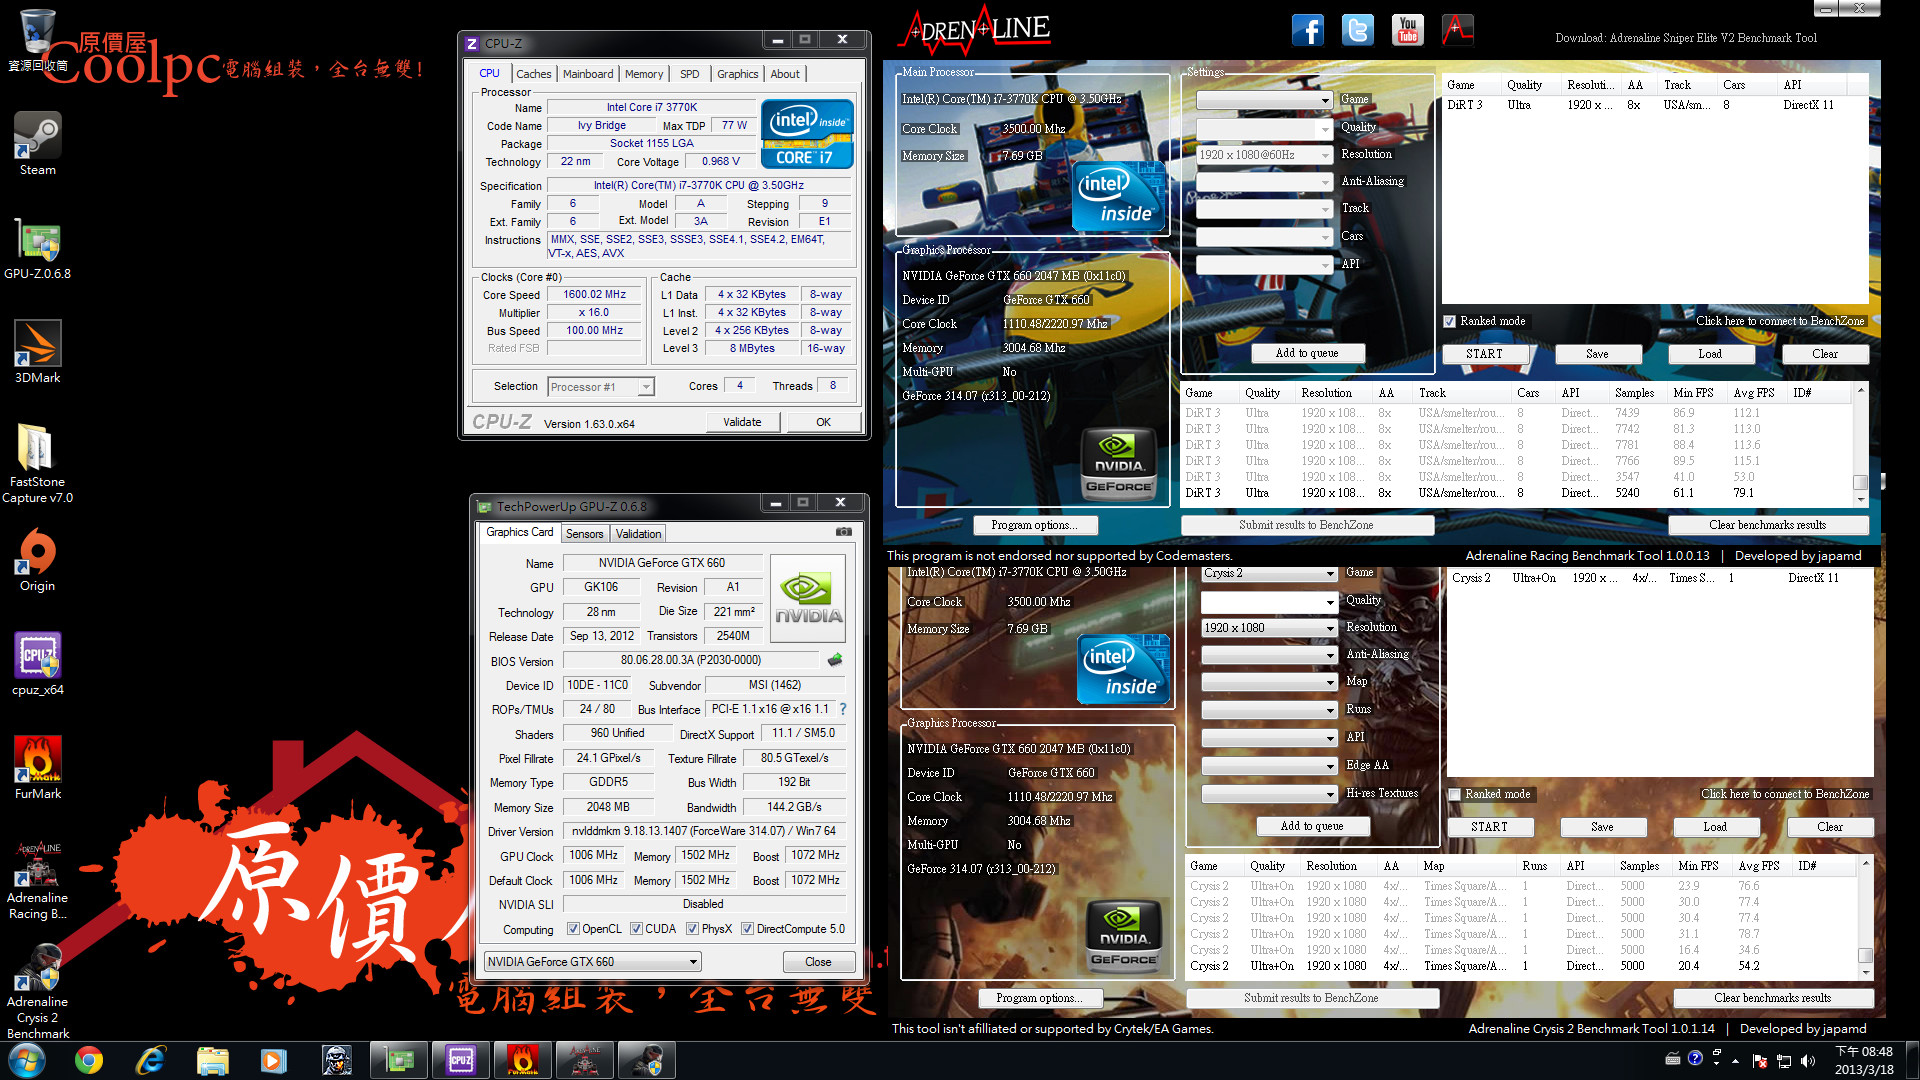Switch to the Memory tab in CPU-Z
This screenshot has width=1920, height=1080.
click(644, 74)
